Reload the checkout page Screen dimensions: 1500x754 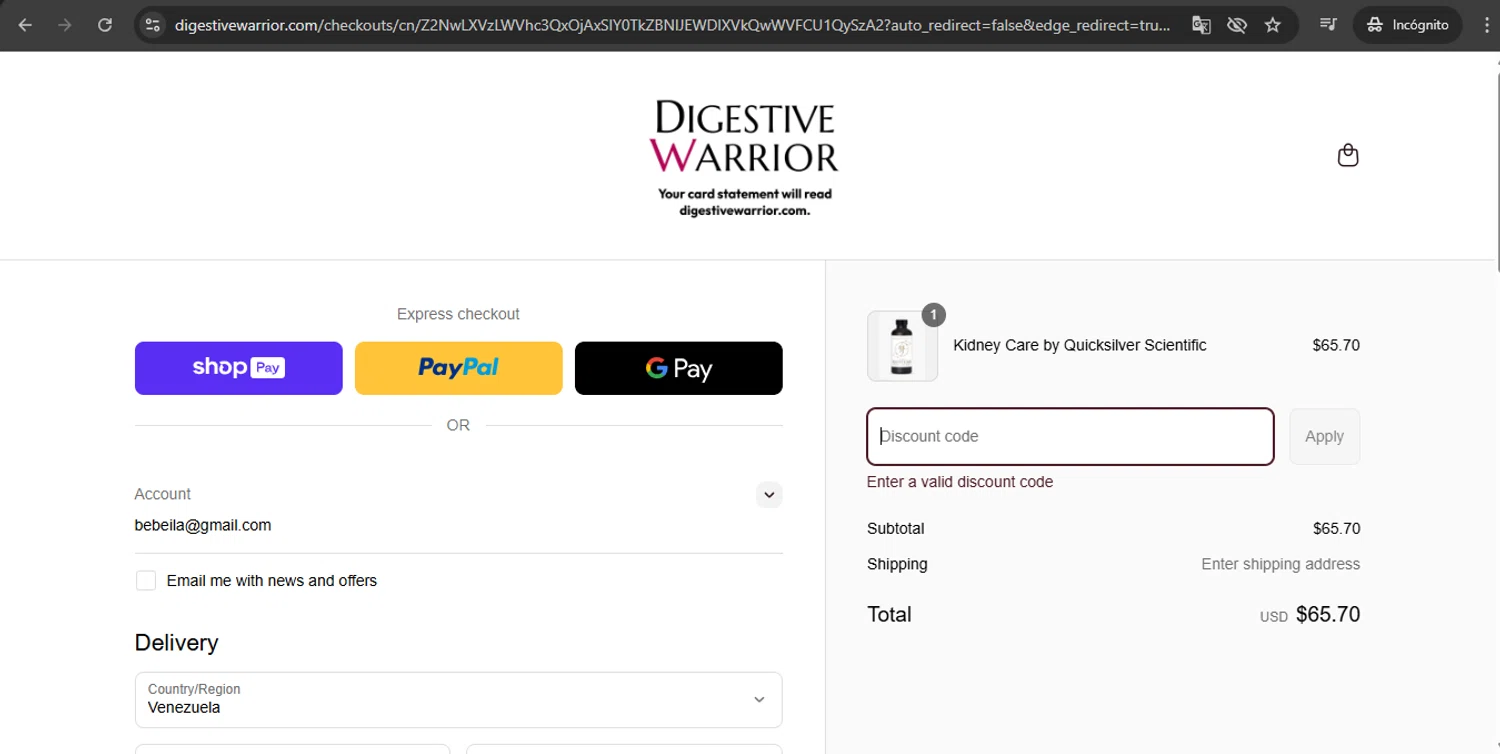[x=105, y=25]
